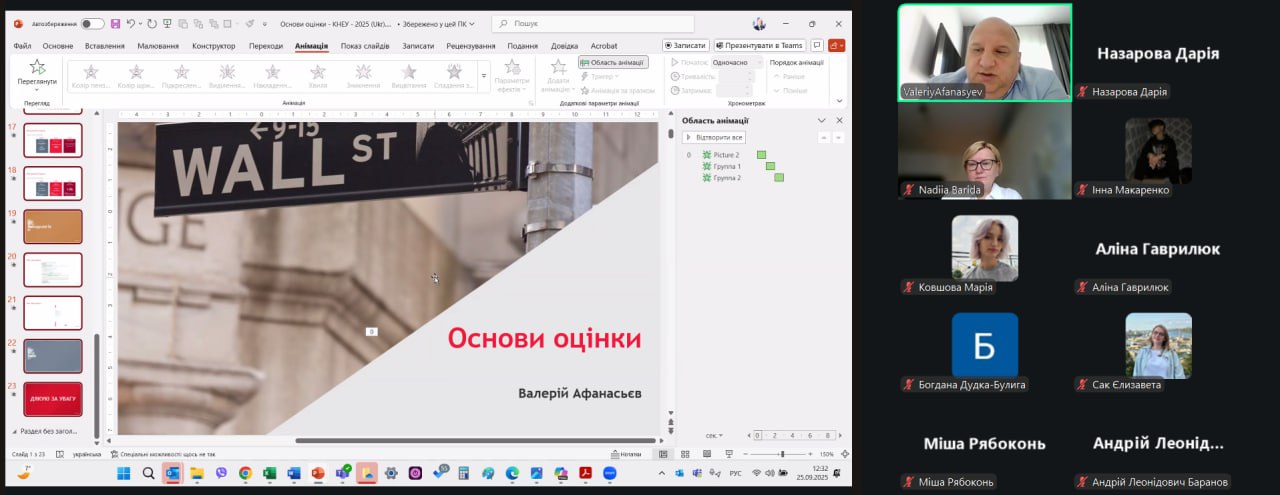Image resolution: width=1280 pixels, height=495 pixels.
Task: Switch to the Slide Show tab
Action: pyautogui.click(x=364, y=46)
